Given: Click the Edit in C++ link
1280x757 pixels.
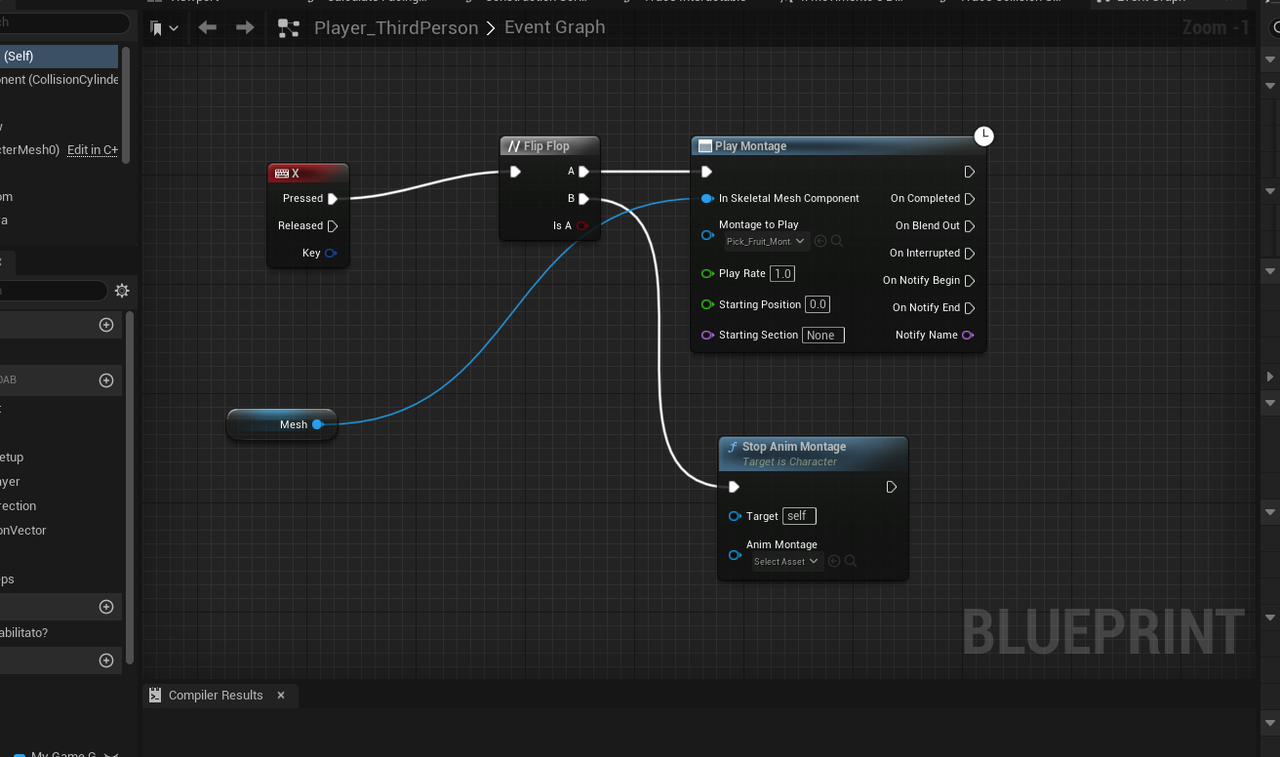Looking at the screenshot, I should [92, 149].
